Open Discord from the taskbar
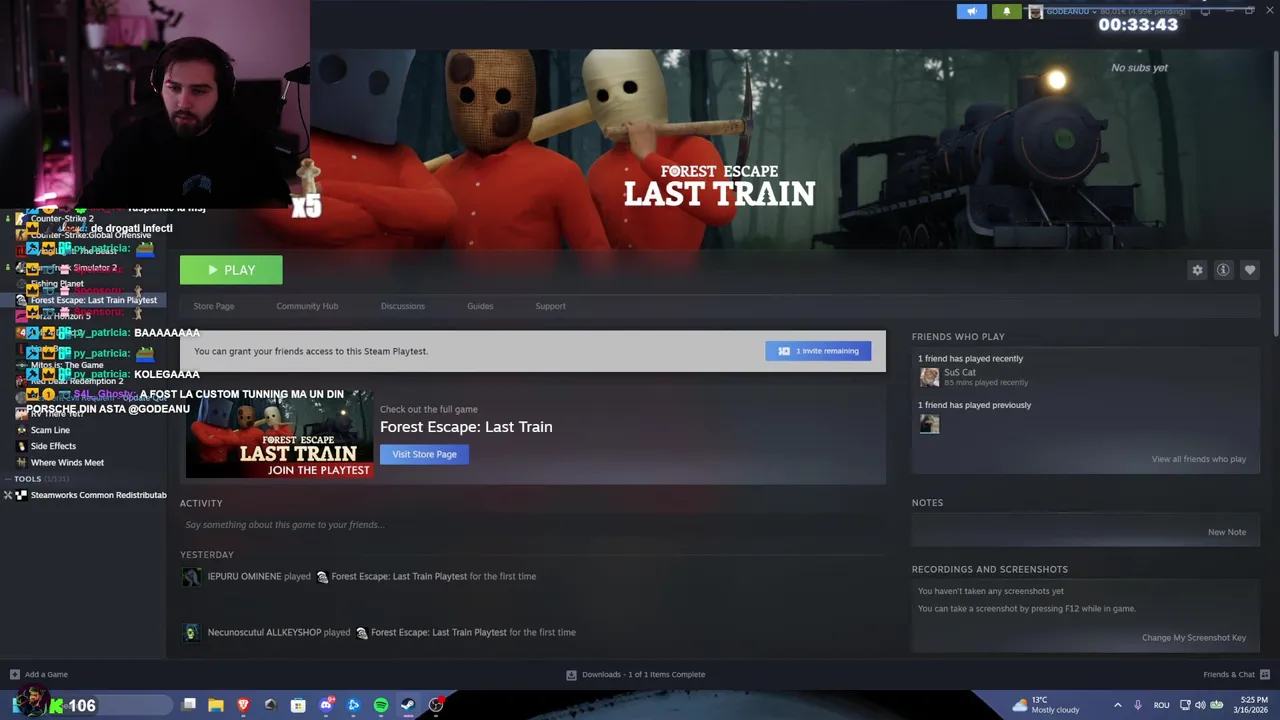The width and height of the screenshot is (1280, 720). tap(326, 705)
